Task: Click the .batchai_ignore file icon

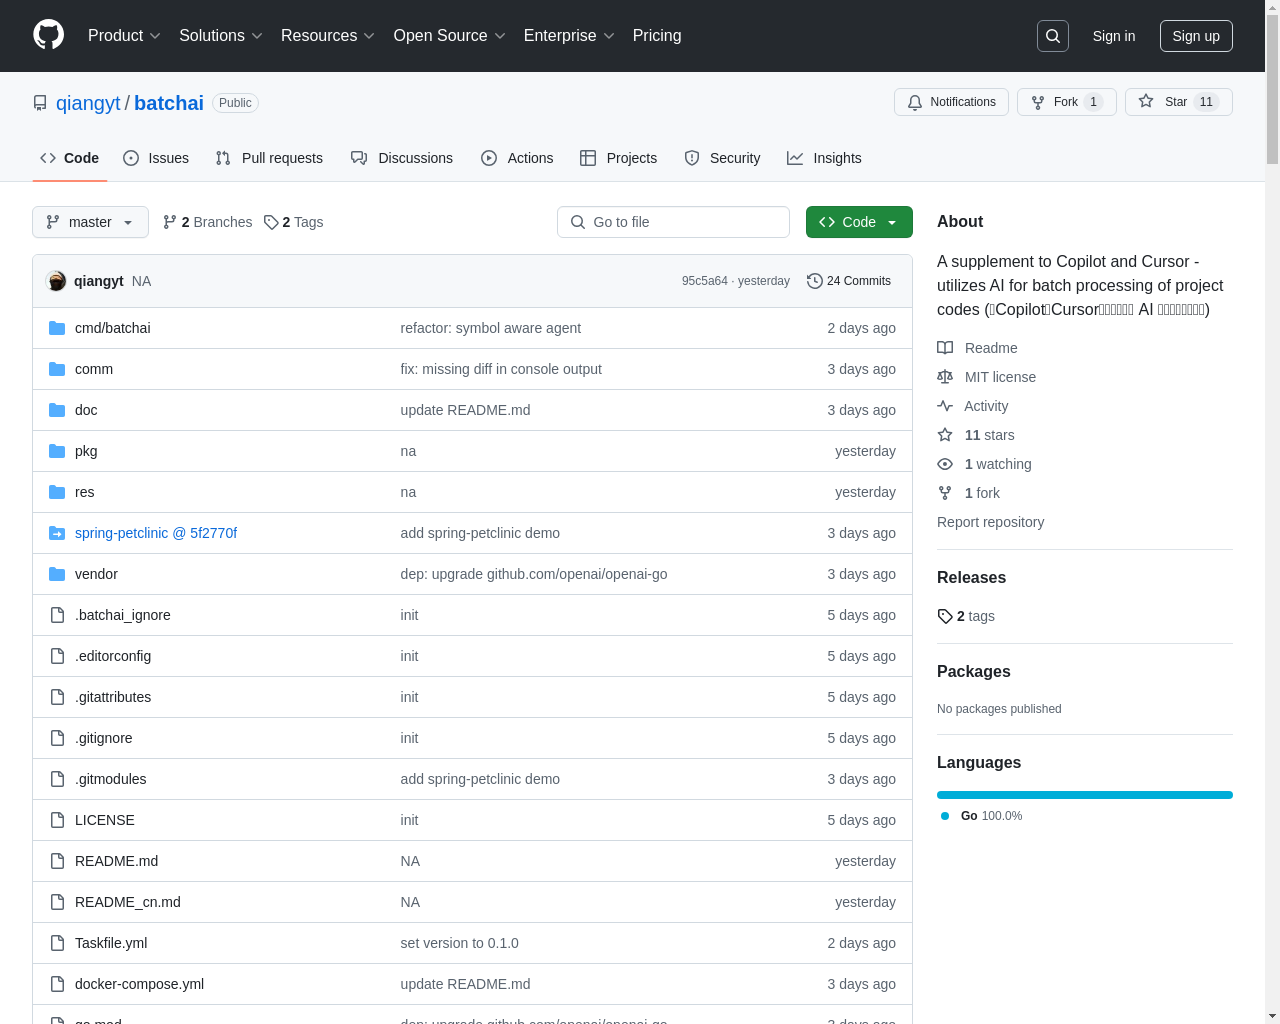Action: tap(57, 615)
